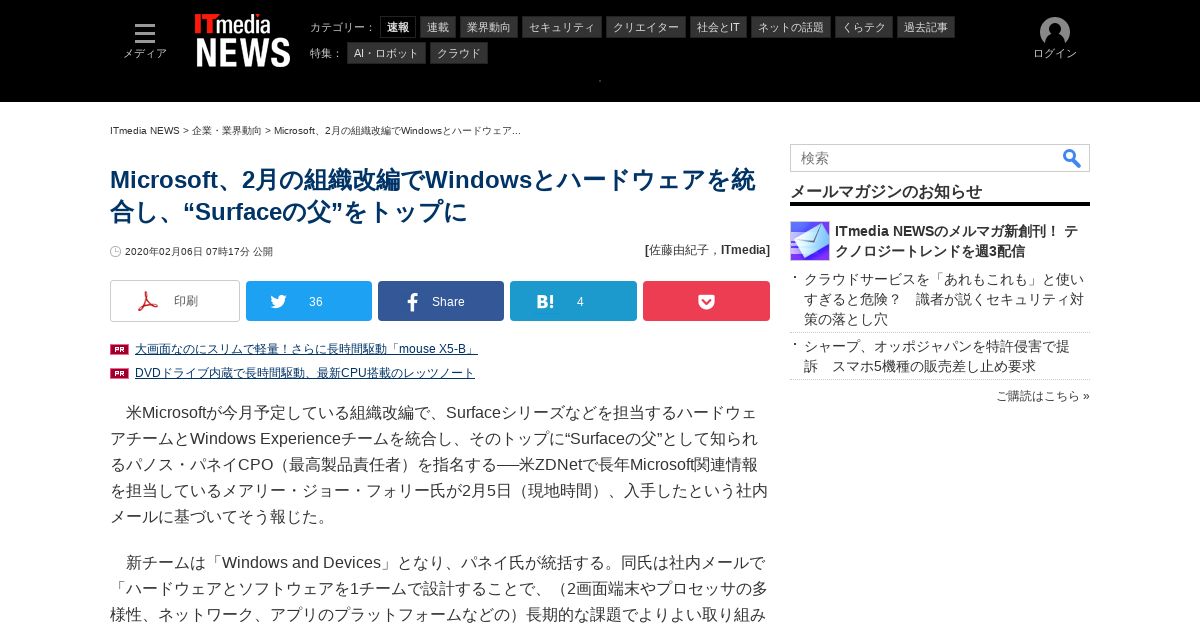Open the メルマガ新創刊 announcement link

point(957,241)
